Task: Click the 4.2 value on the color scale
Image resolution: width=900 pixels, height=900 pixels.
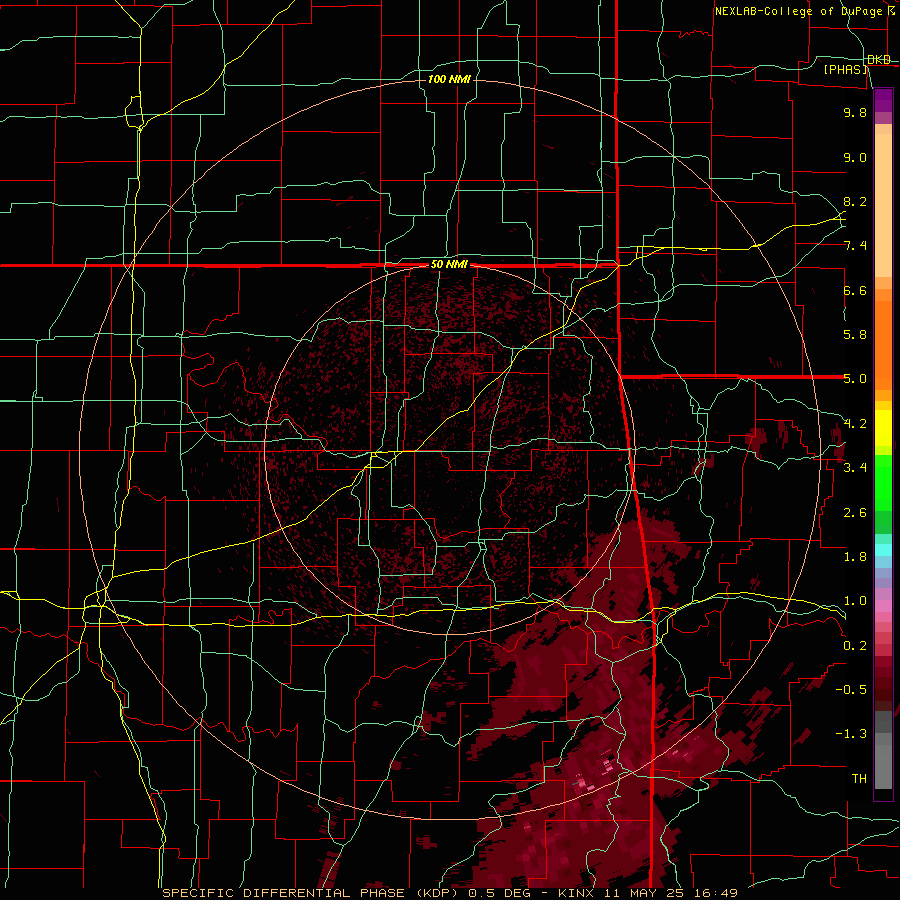Action: point(855,424)
